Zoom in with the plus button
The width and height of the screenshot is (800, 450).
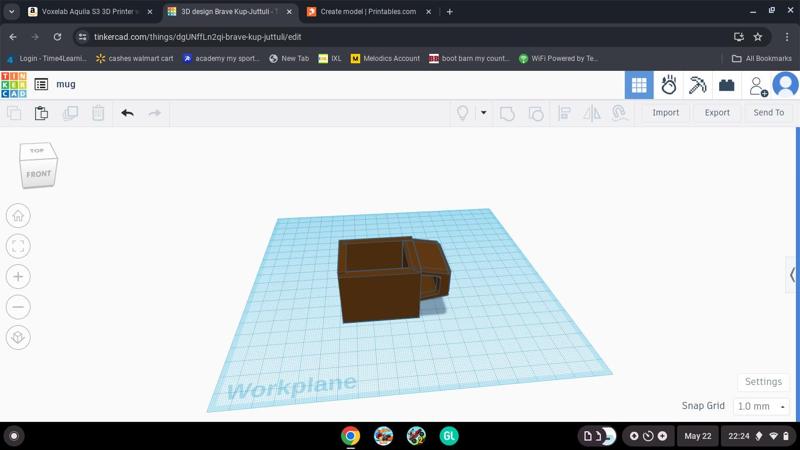point(18,277)
